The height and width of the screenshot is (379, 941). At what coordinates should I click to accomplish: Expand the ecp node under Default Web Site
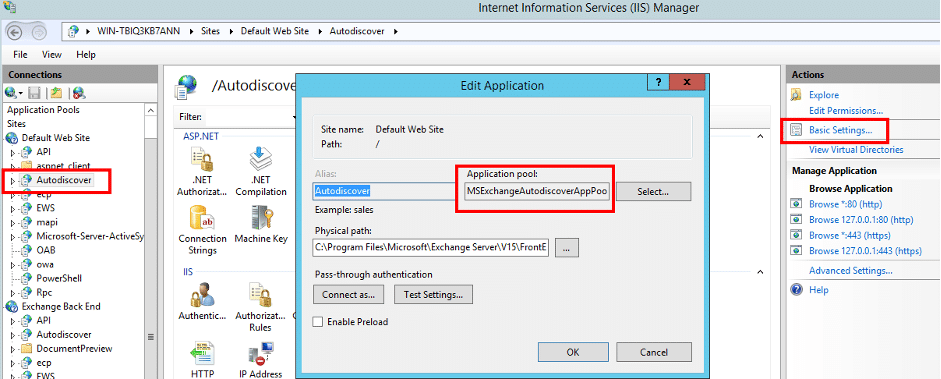coord(13,194)
